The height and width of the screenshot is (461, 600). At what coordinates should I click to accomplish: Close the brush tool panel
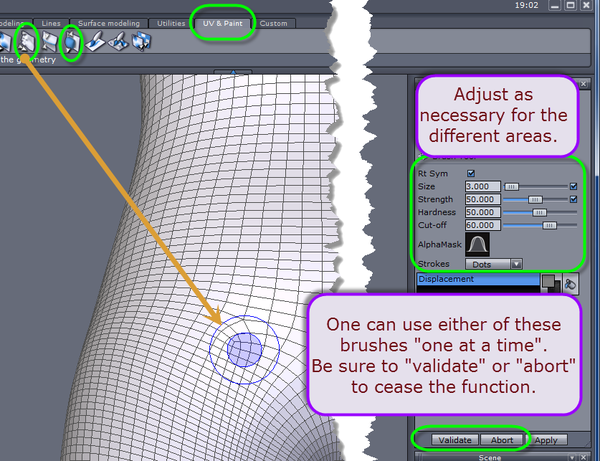[x=584, y=83]
